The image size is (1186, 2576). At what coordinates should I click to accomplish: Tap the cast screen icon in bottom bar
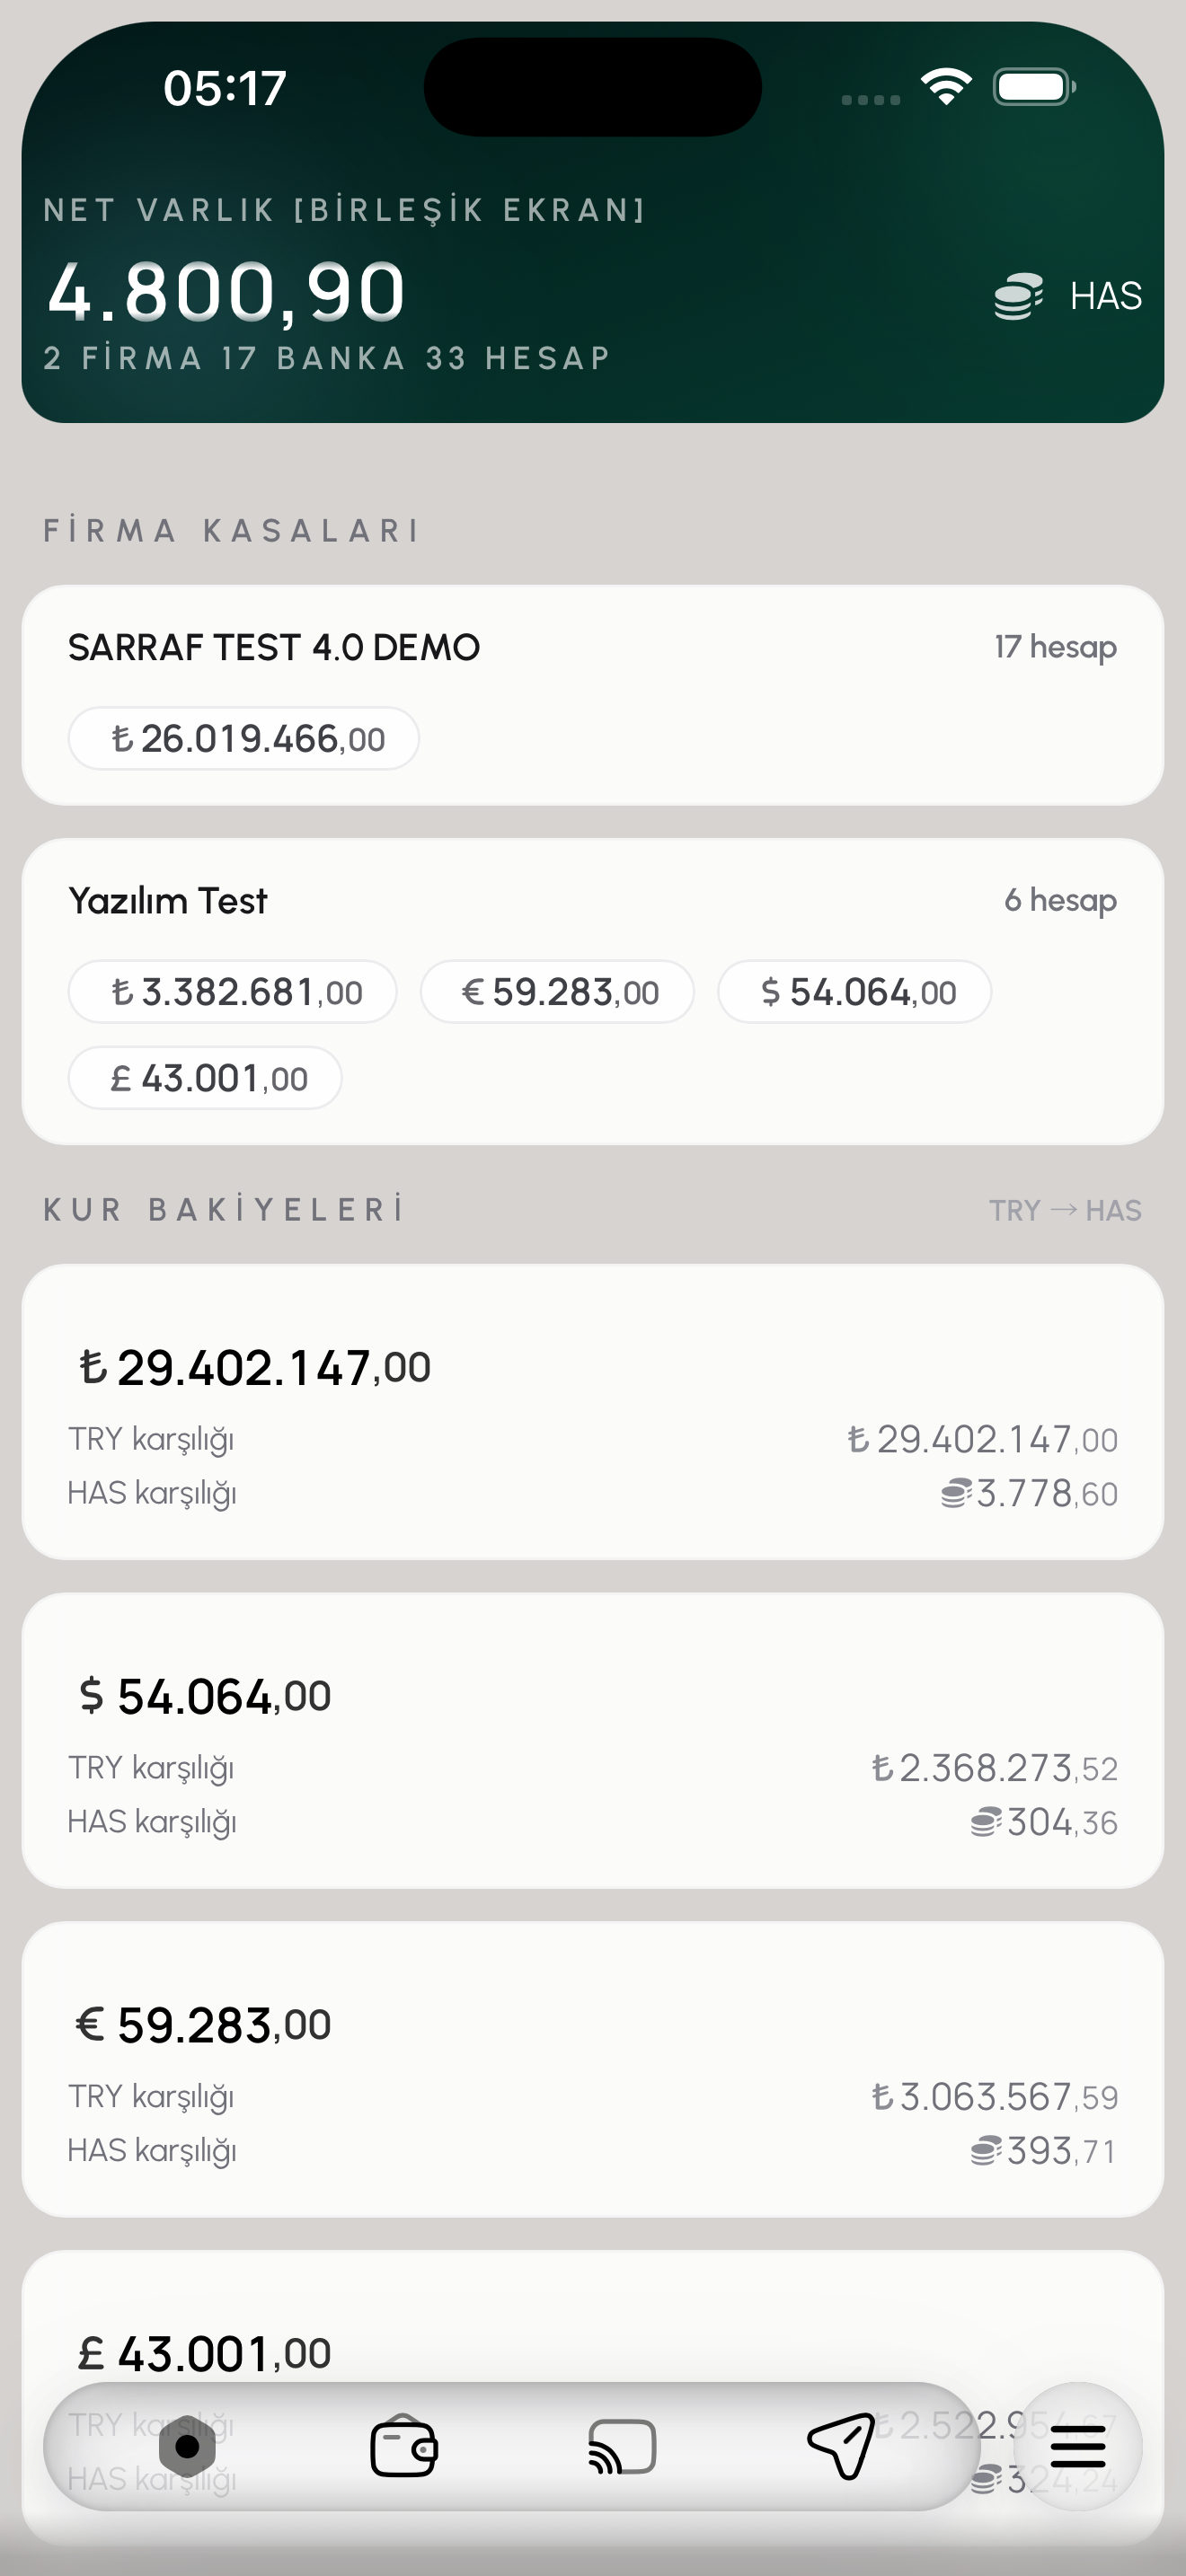tap(622, 2447)
